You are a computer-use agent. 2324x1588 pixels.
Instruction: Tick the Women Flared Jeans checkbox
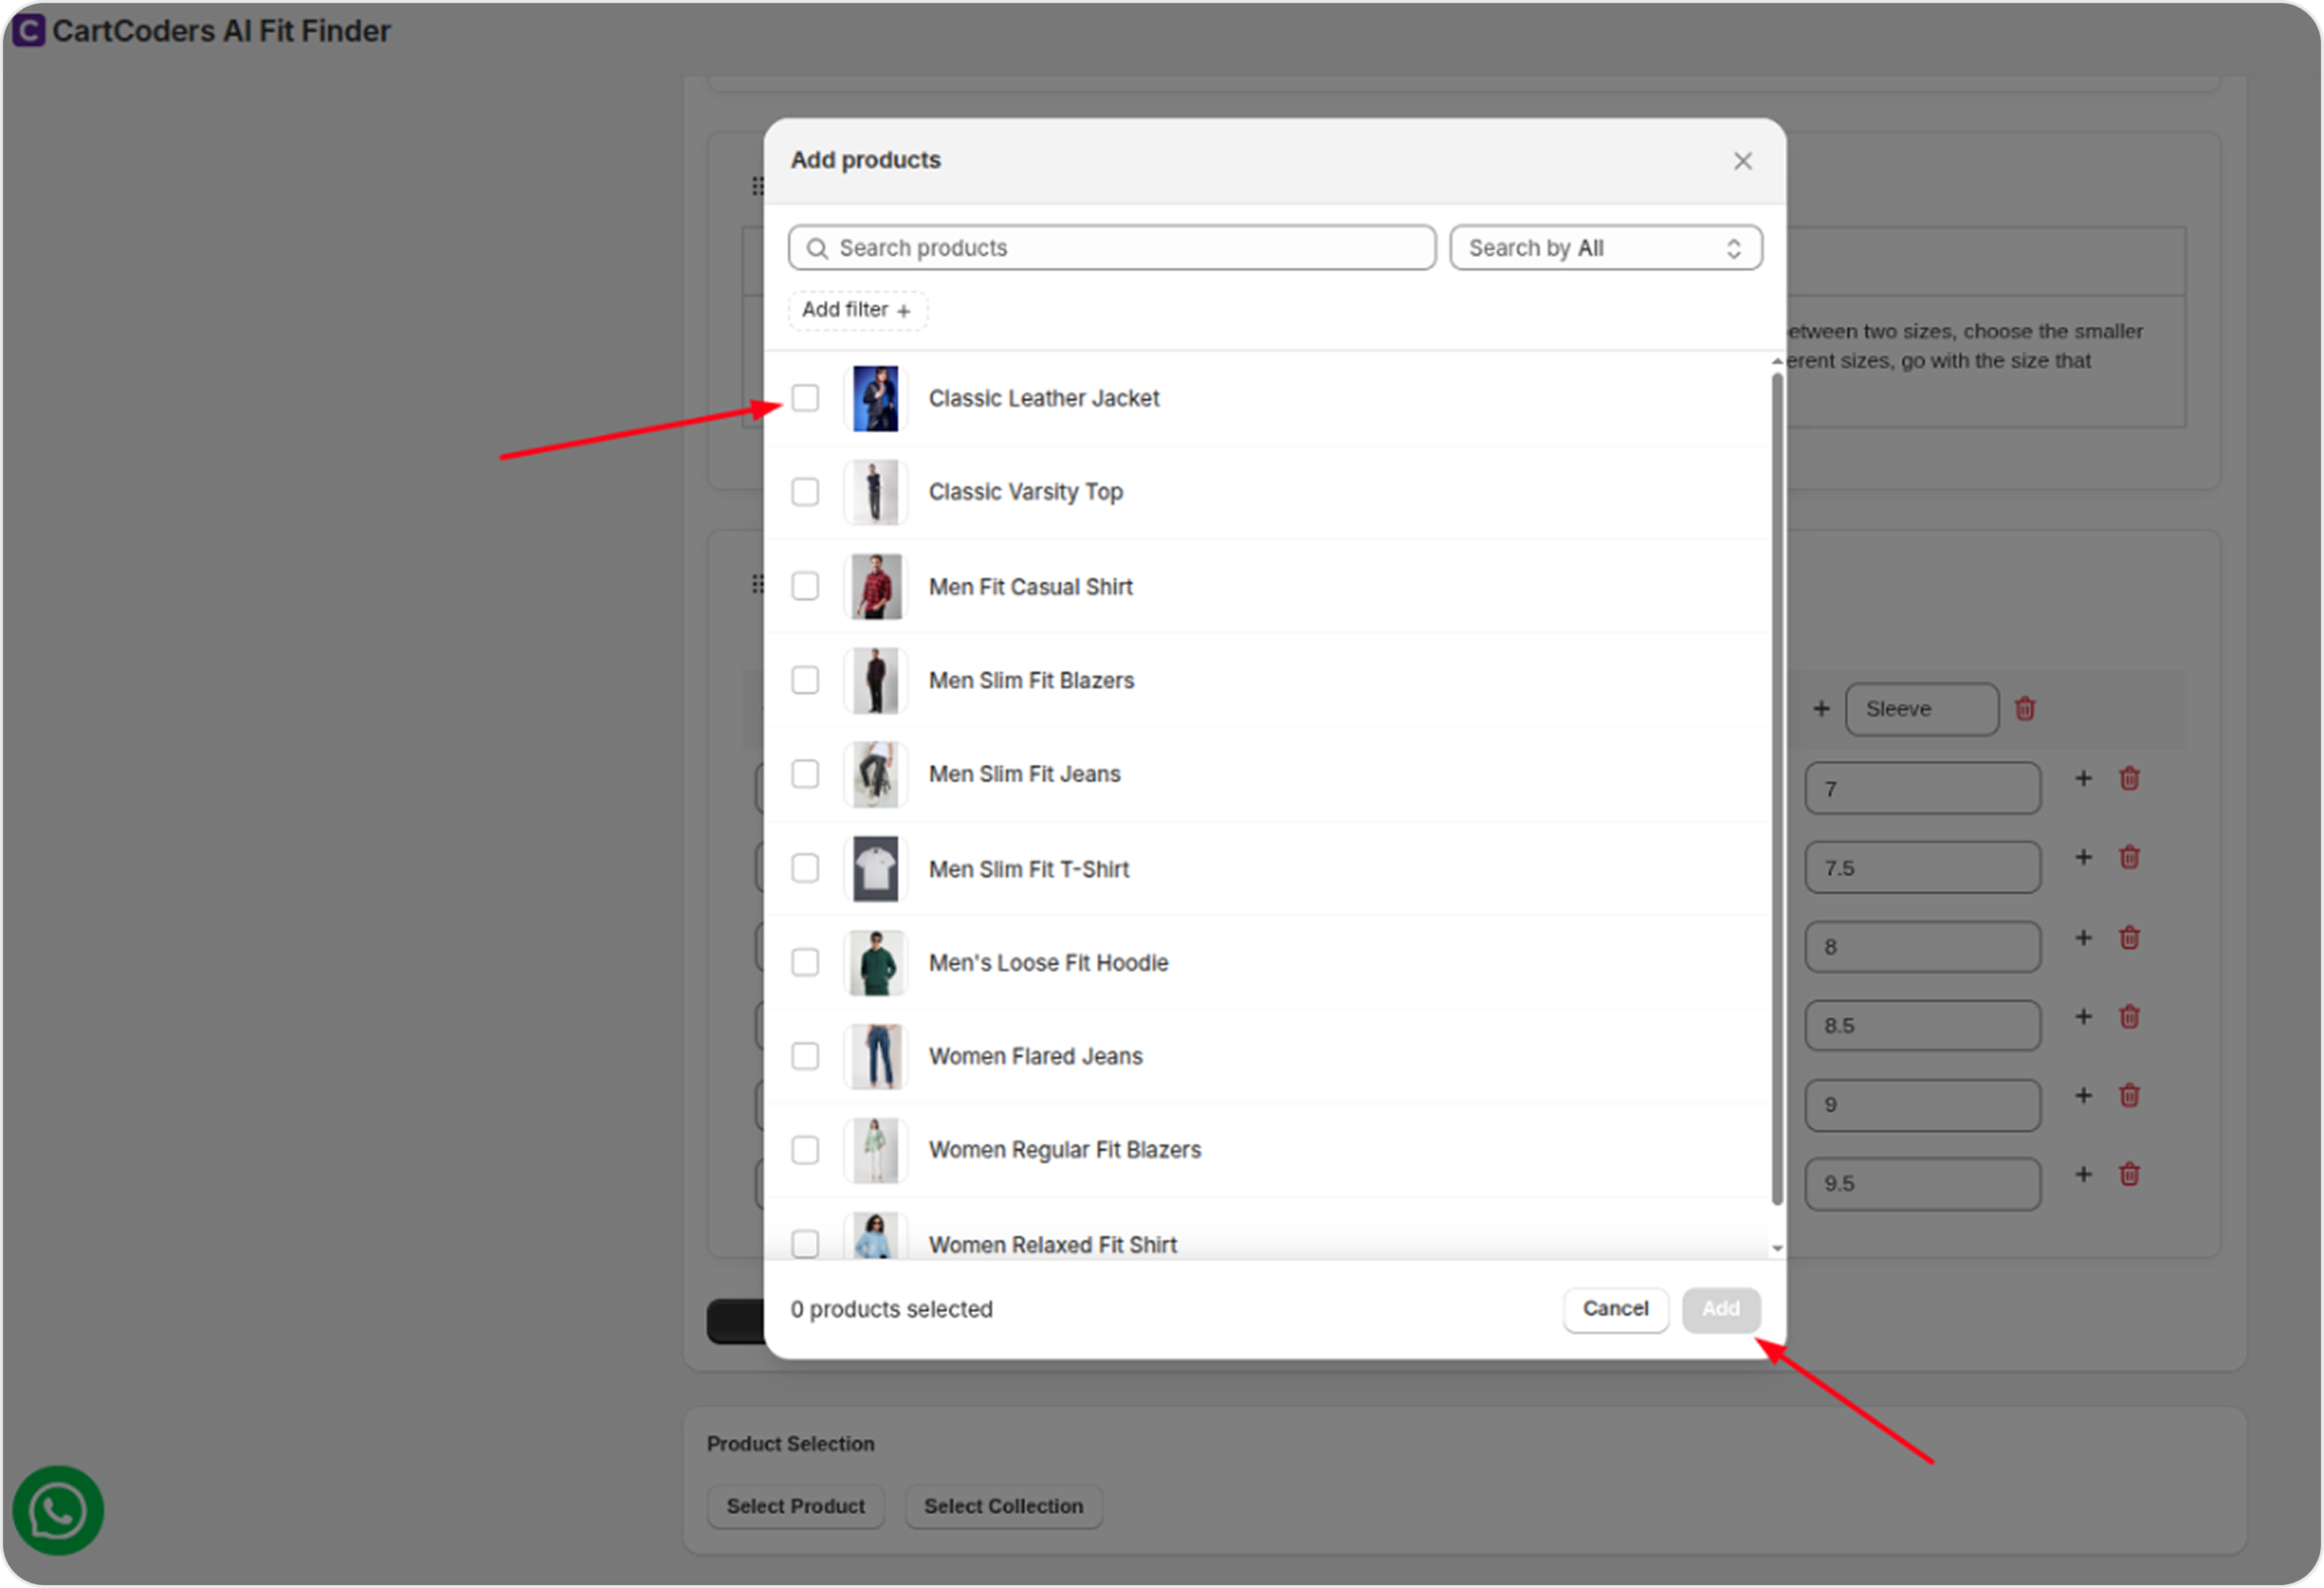click(805, 1056)
